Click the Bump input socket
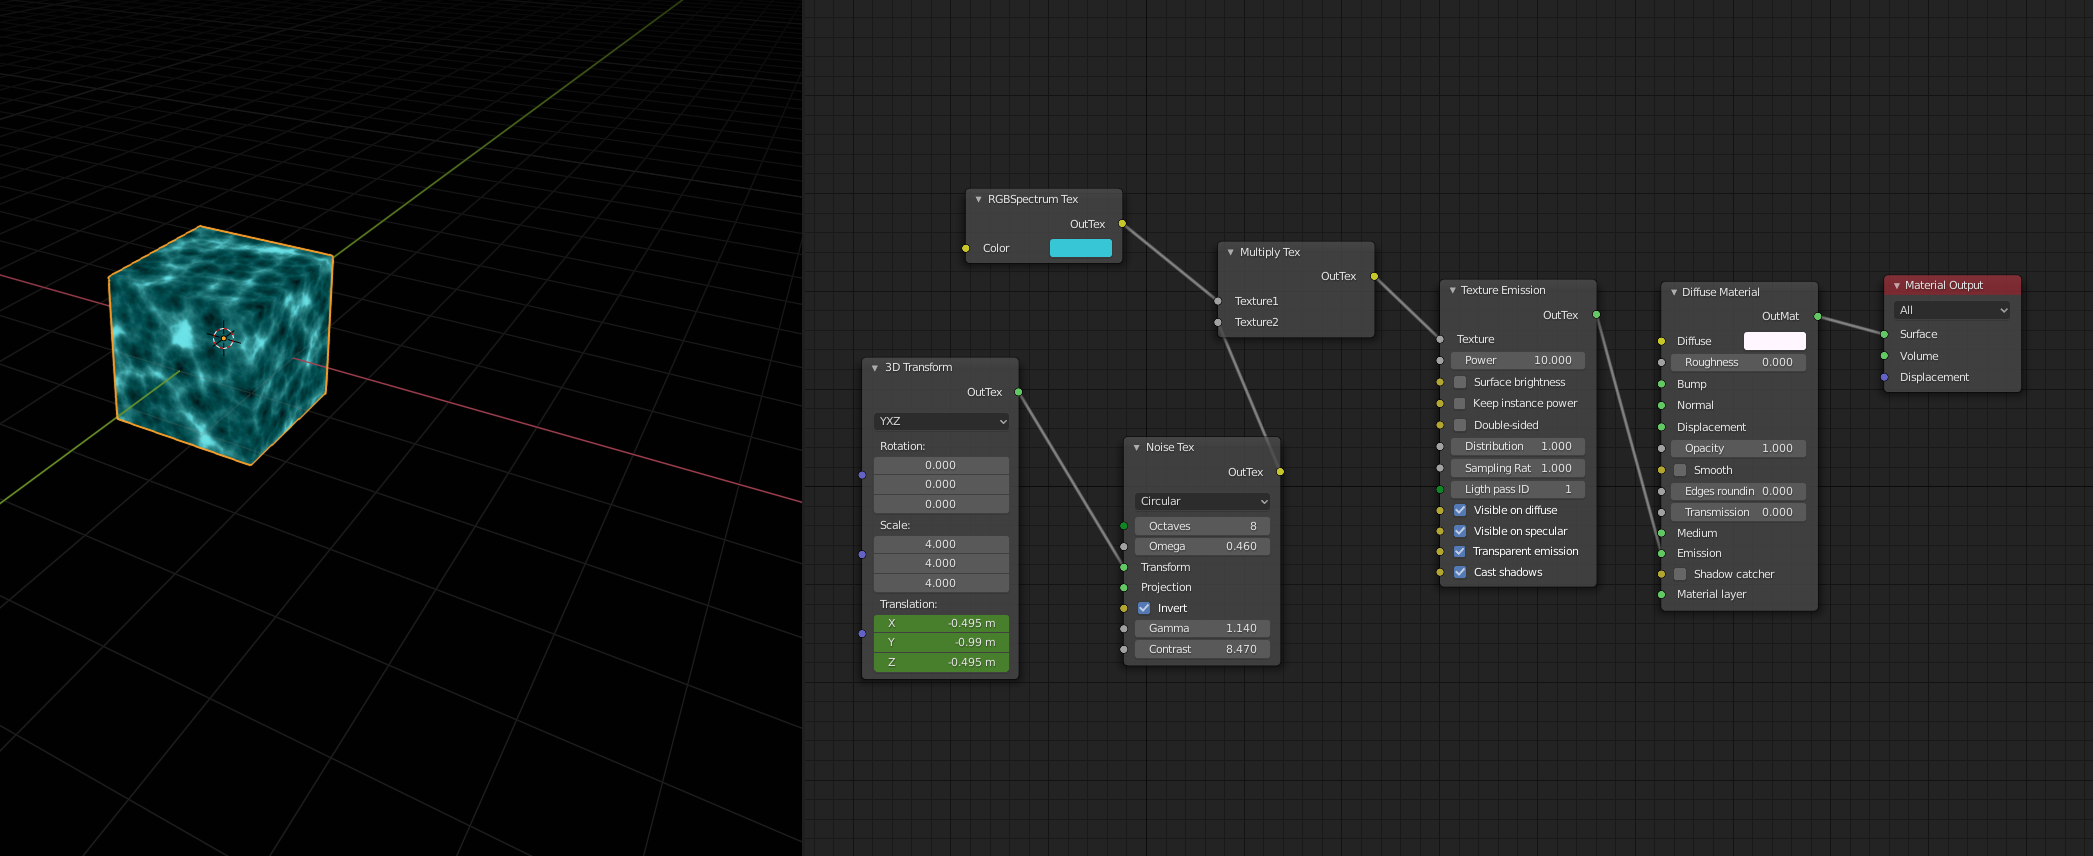2093x856 pixels. click(1661, 384)
